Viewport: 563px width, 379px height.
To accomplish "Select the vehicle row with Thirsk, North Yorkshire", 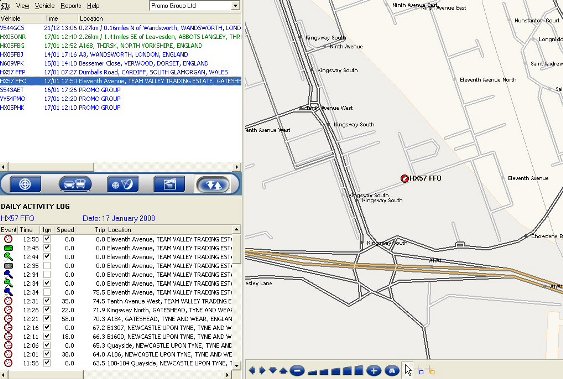I will 120,46.
